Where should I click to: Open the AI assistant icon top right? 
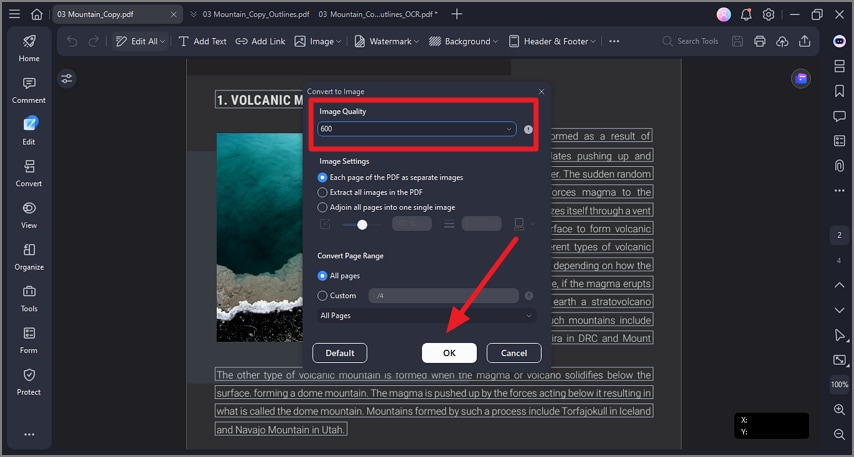click(839, 41)
